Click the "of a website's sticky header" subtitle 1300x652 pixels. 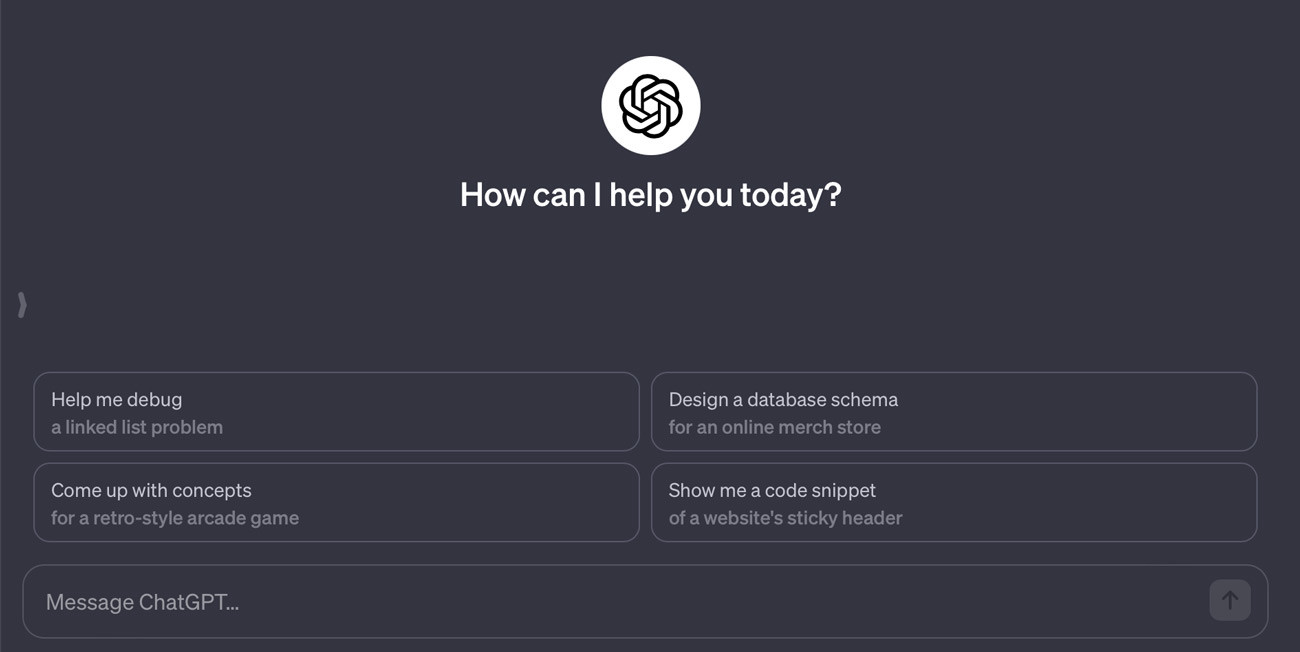pyautogui.click(x=785, y=519)
